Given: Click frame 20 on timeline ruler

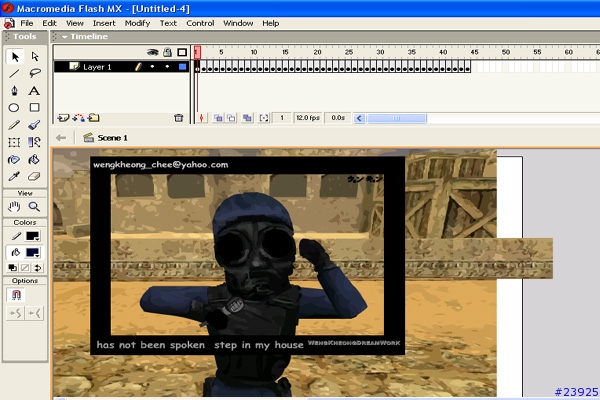Looking at the screenshot, I should (x=317, y=52).
